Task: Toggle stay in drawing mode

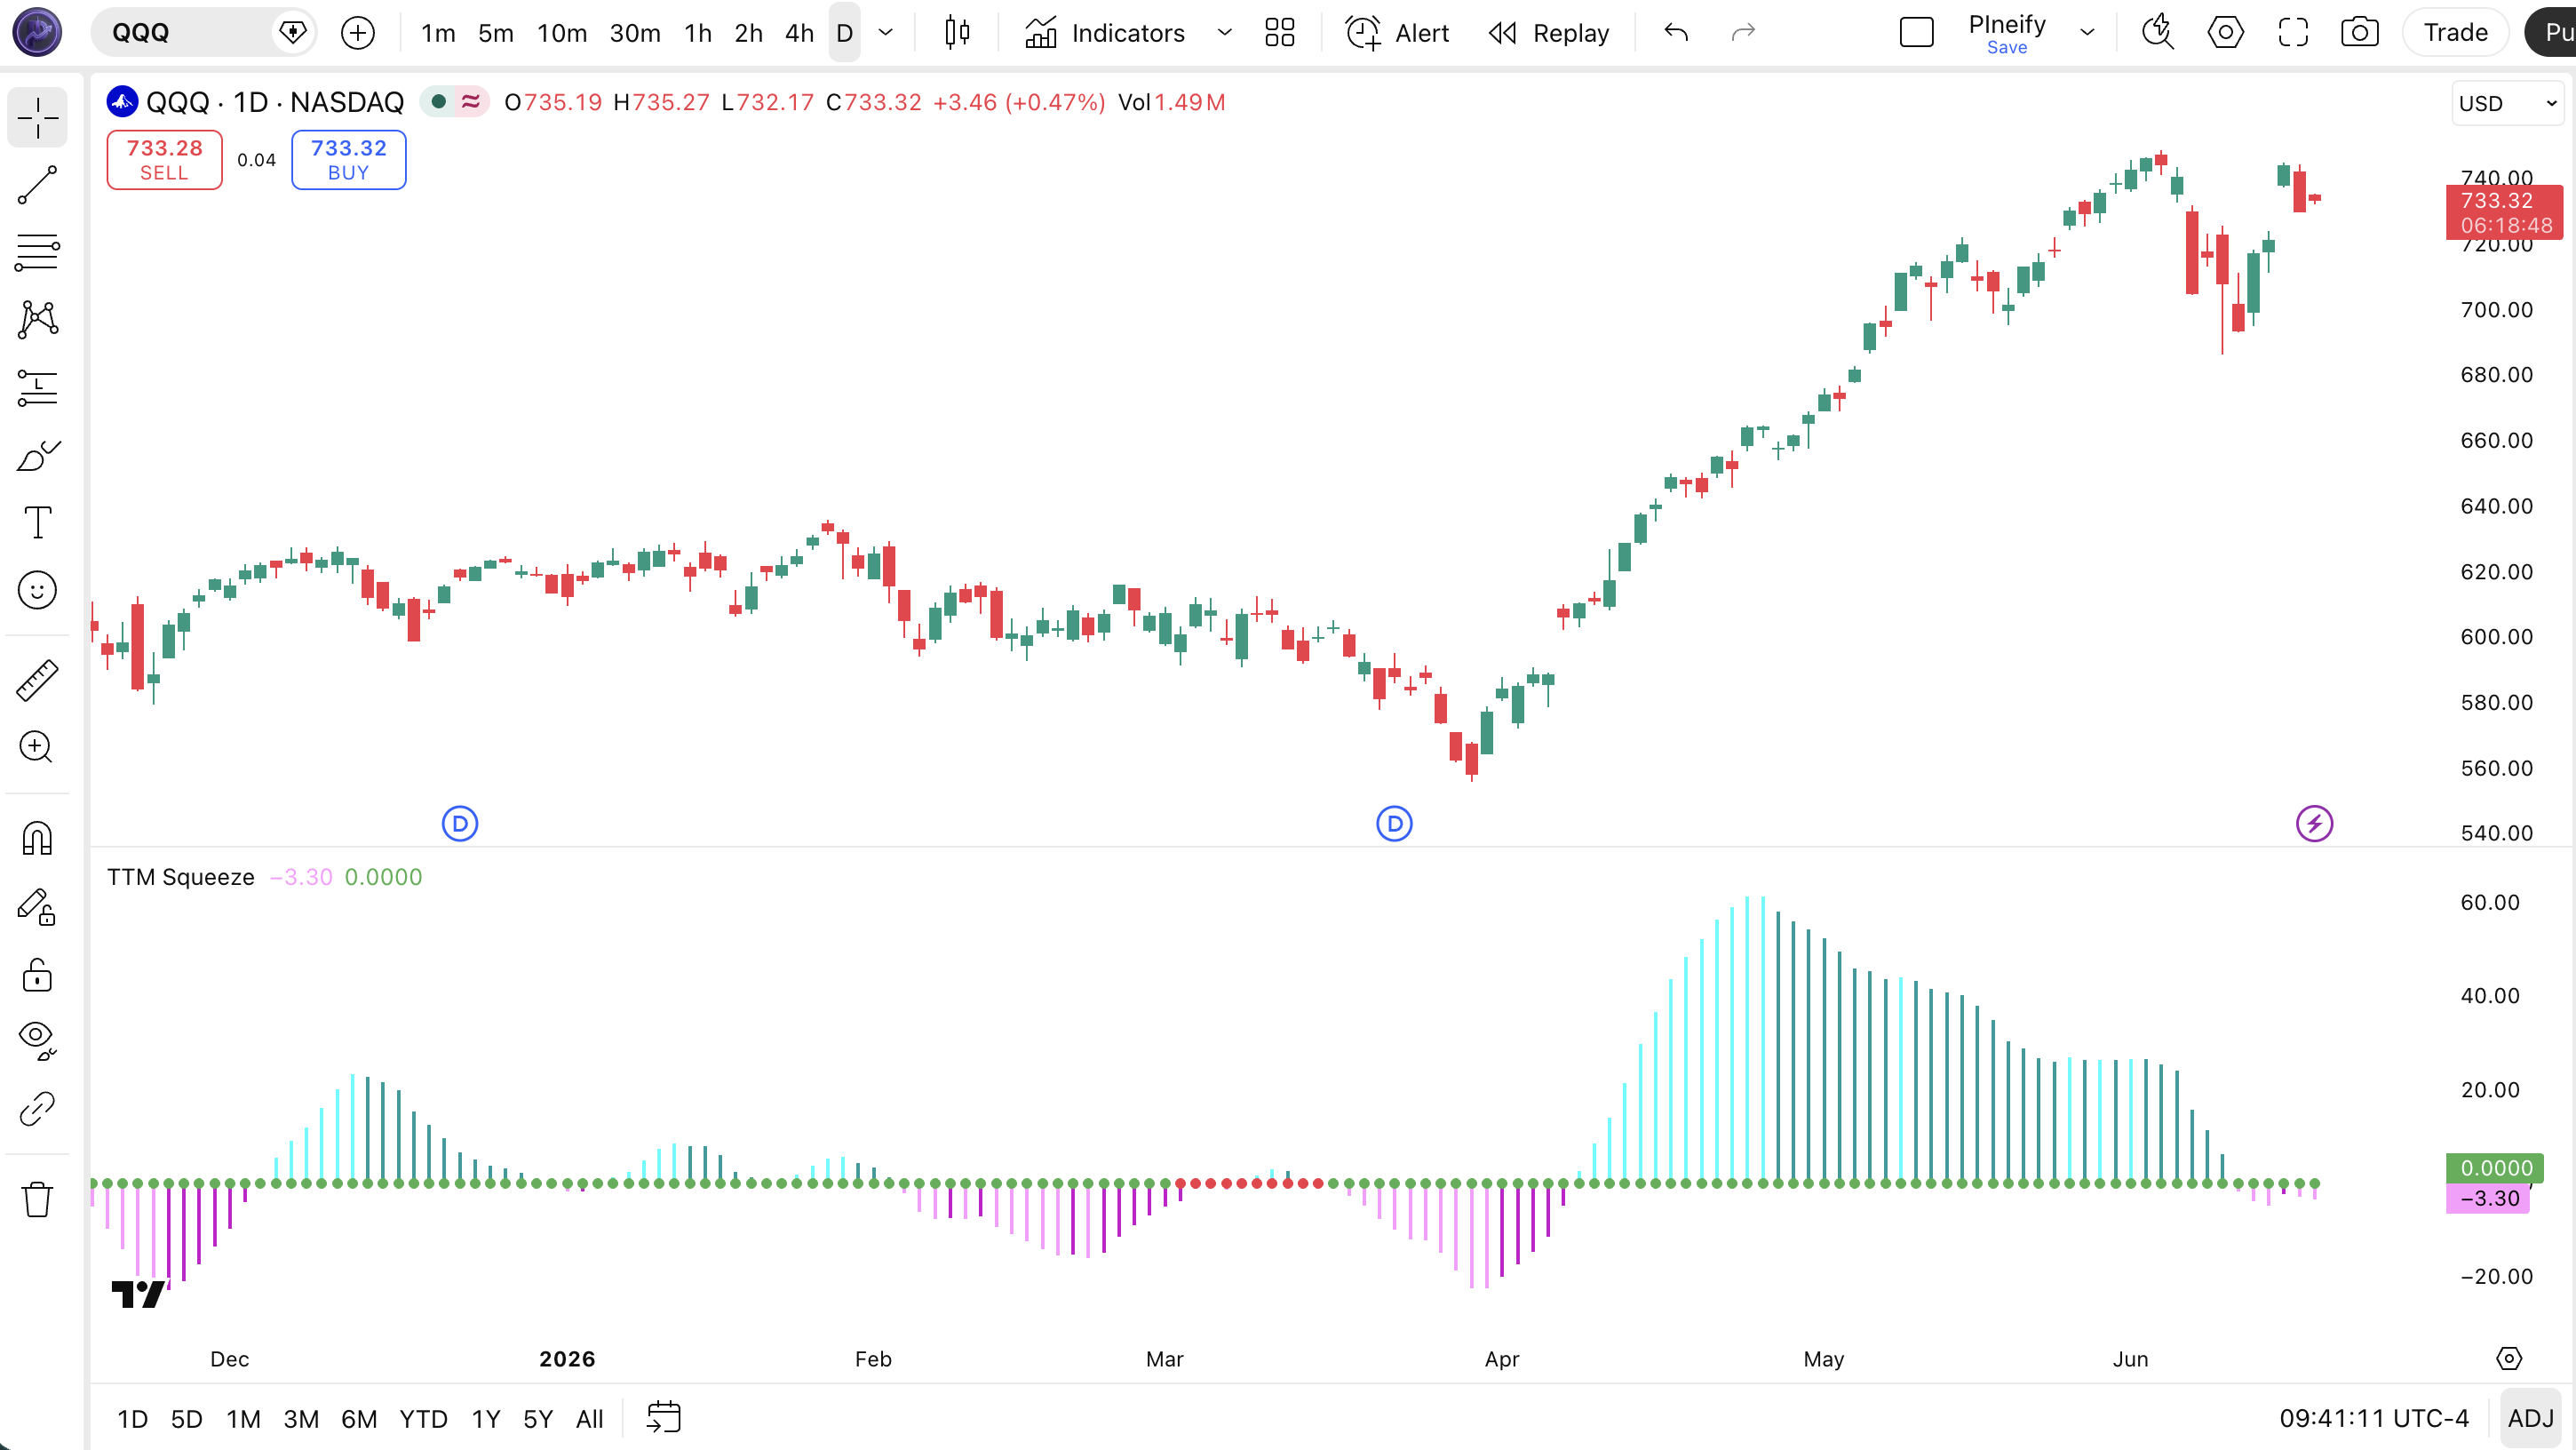Action: 37,906
